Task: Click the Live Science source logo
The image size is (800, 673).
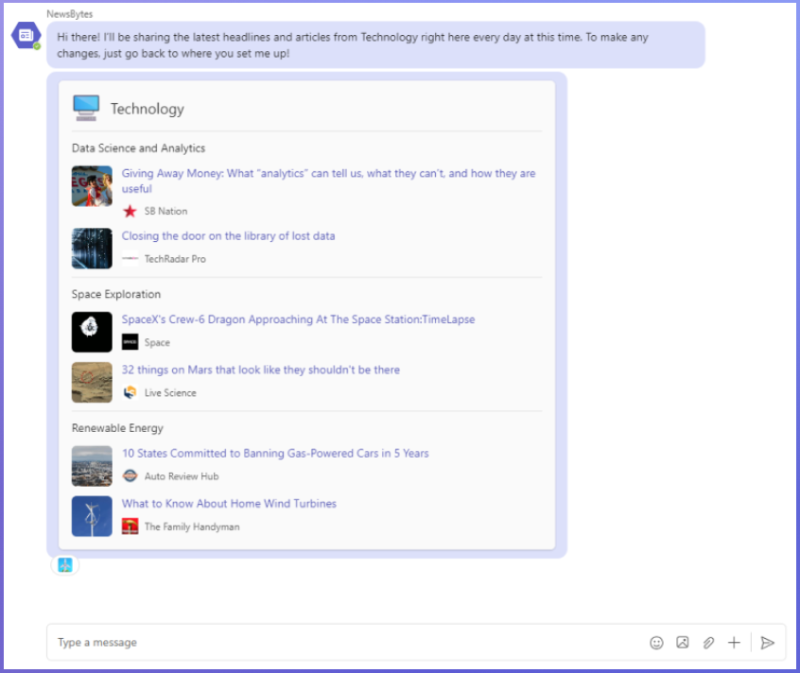Action: (x=130, y=392)
